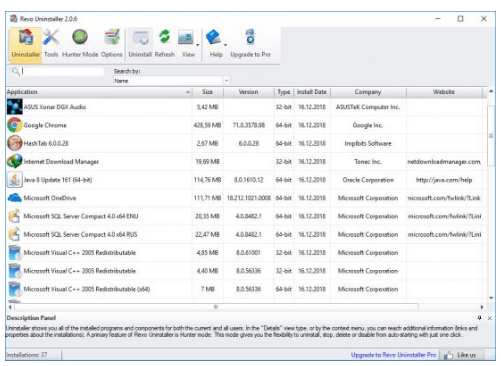Open the Help book icon

[214, 37]
